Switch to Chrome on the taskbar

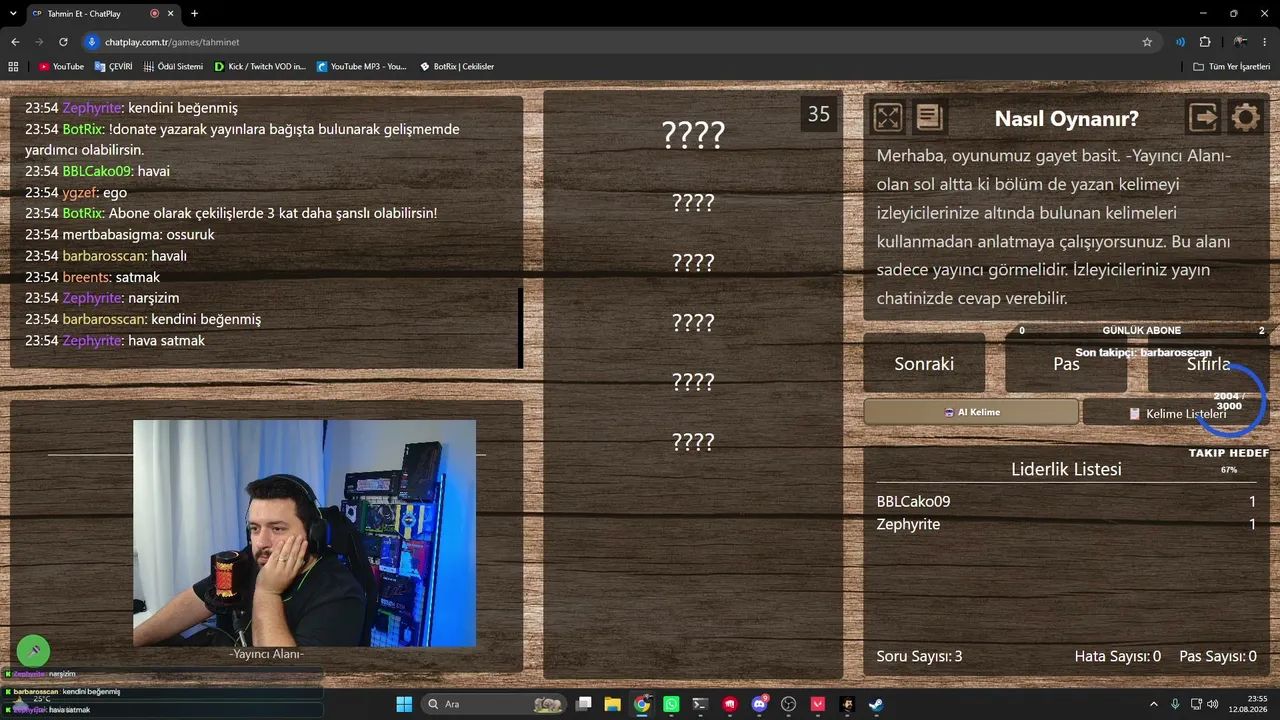coord(642,704)
